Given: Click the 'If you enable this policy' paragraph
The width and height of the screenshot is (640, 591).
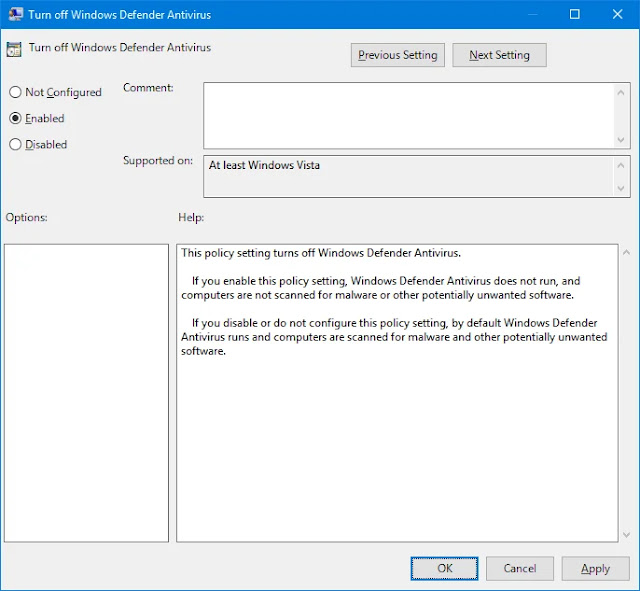Looking at the screenshot, I should tap(381, 288).
